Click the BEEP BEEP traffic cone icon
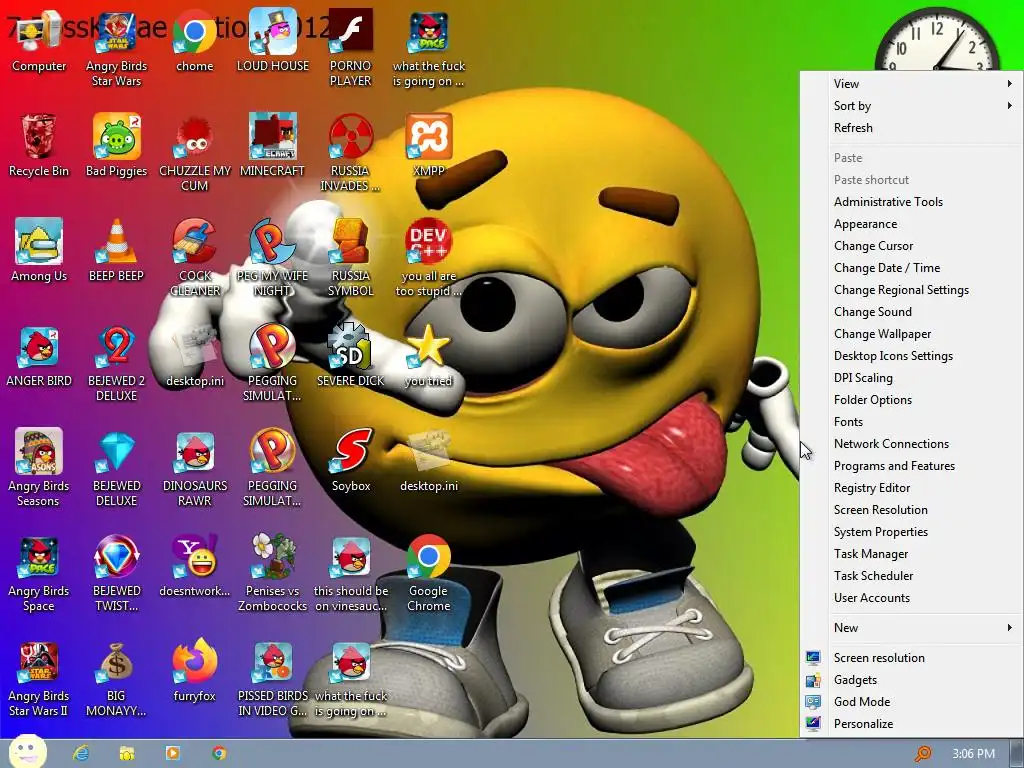The width and height of the screenshot is (1024, 768). tap(116, 251)
